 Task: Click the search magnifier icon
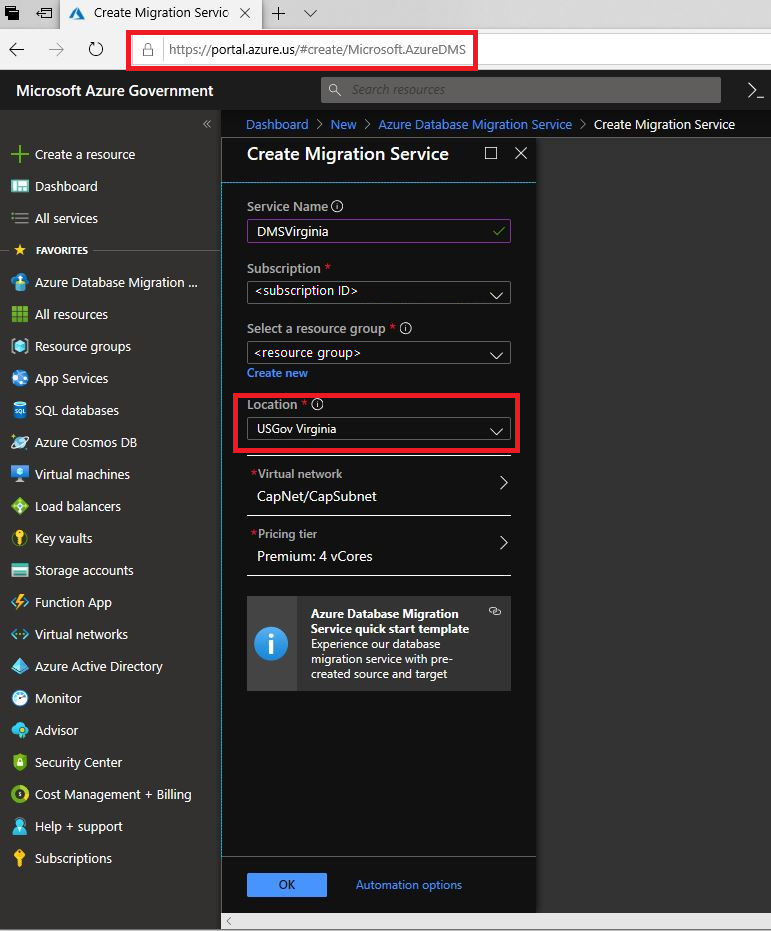335,90
